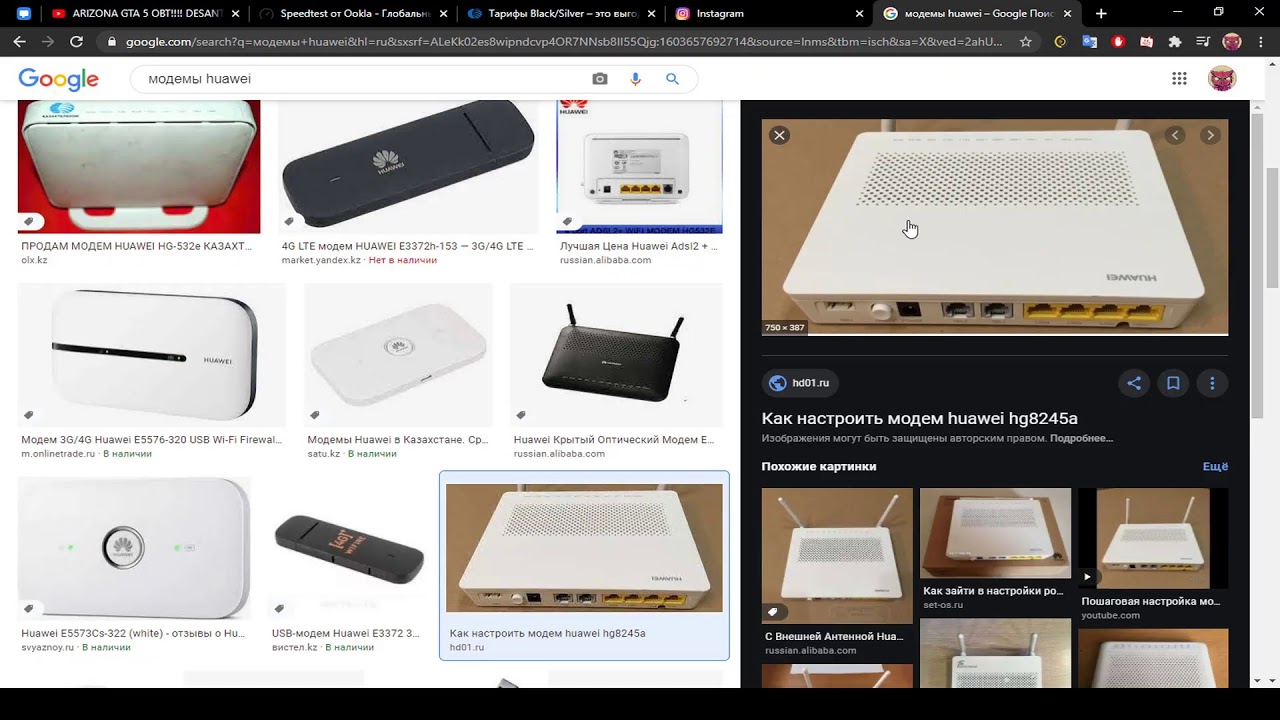Click Ещё next to Похожие картинки
The height and width of the screenshot is (720, 1280).
tap(1215, 467)
